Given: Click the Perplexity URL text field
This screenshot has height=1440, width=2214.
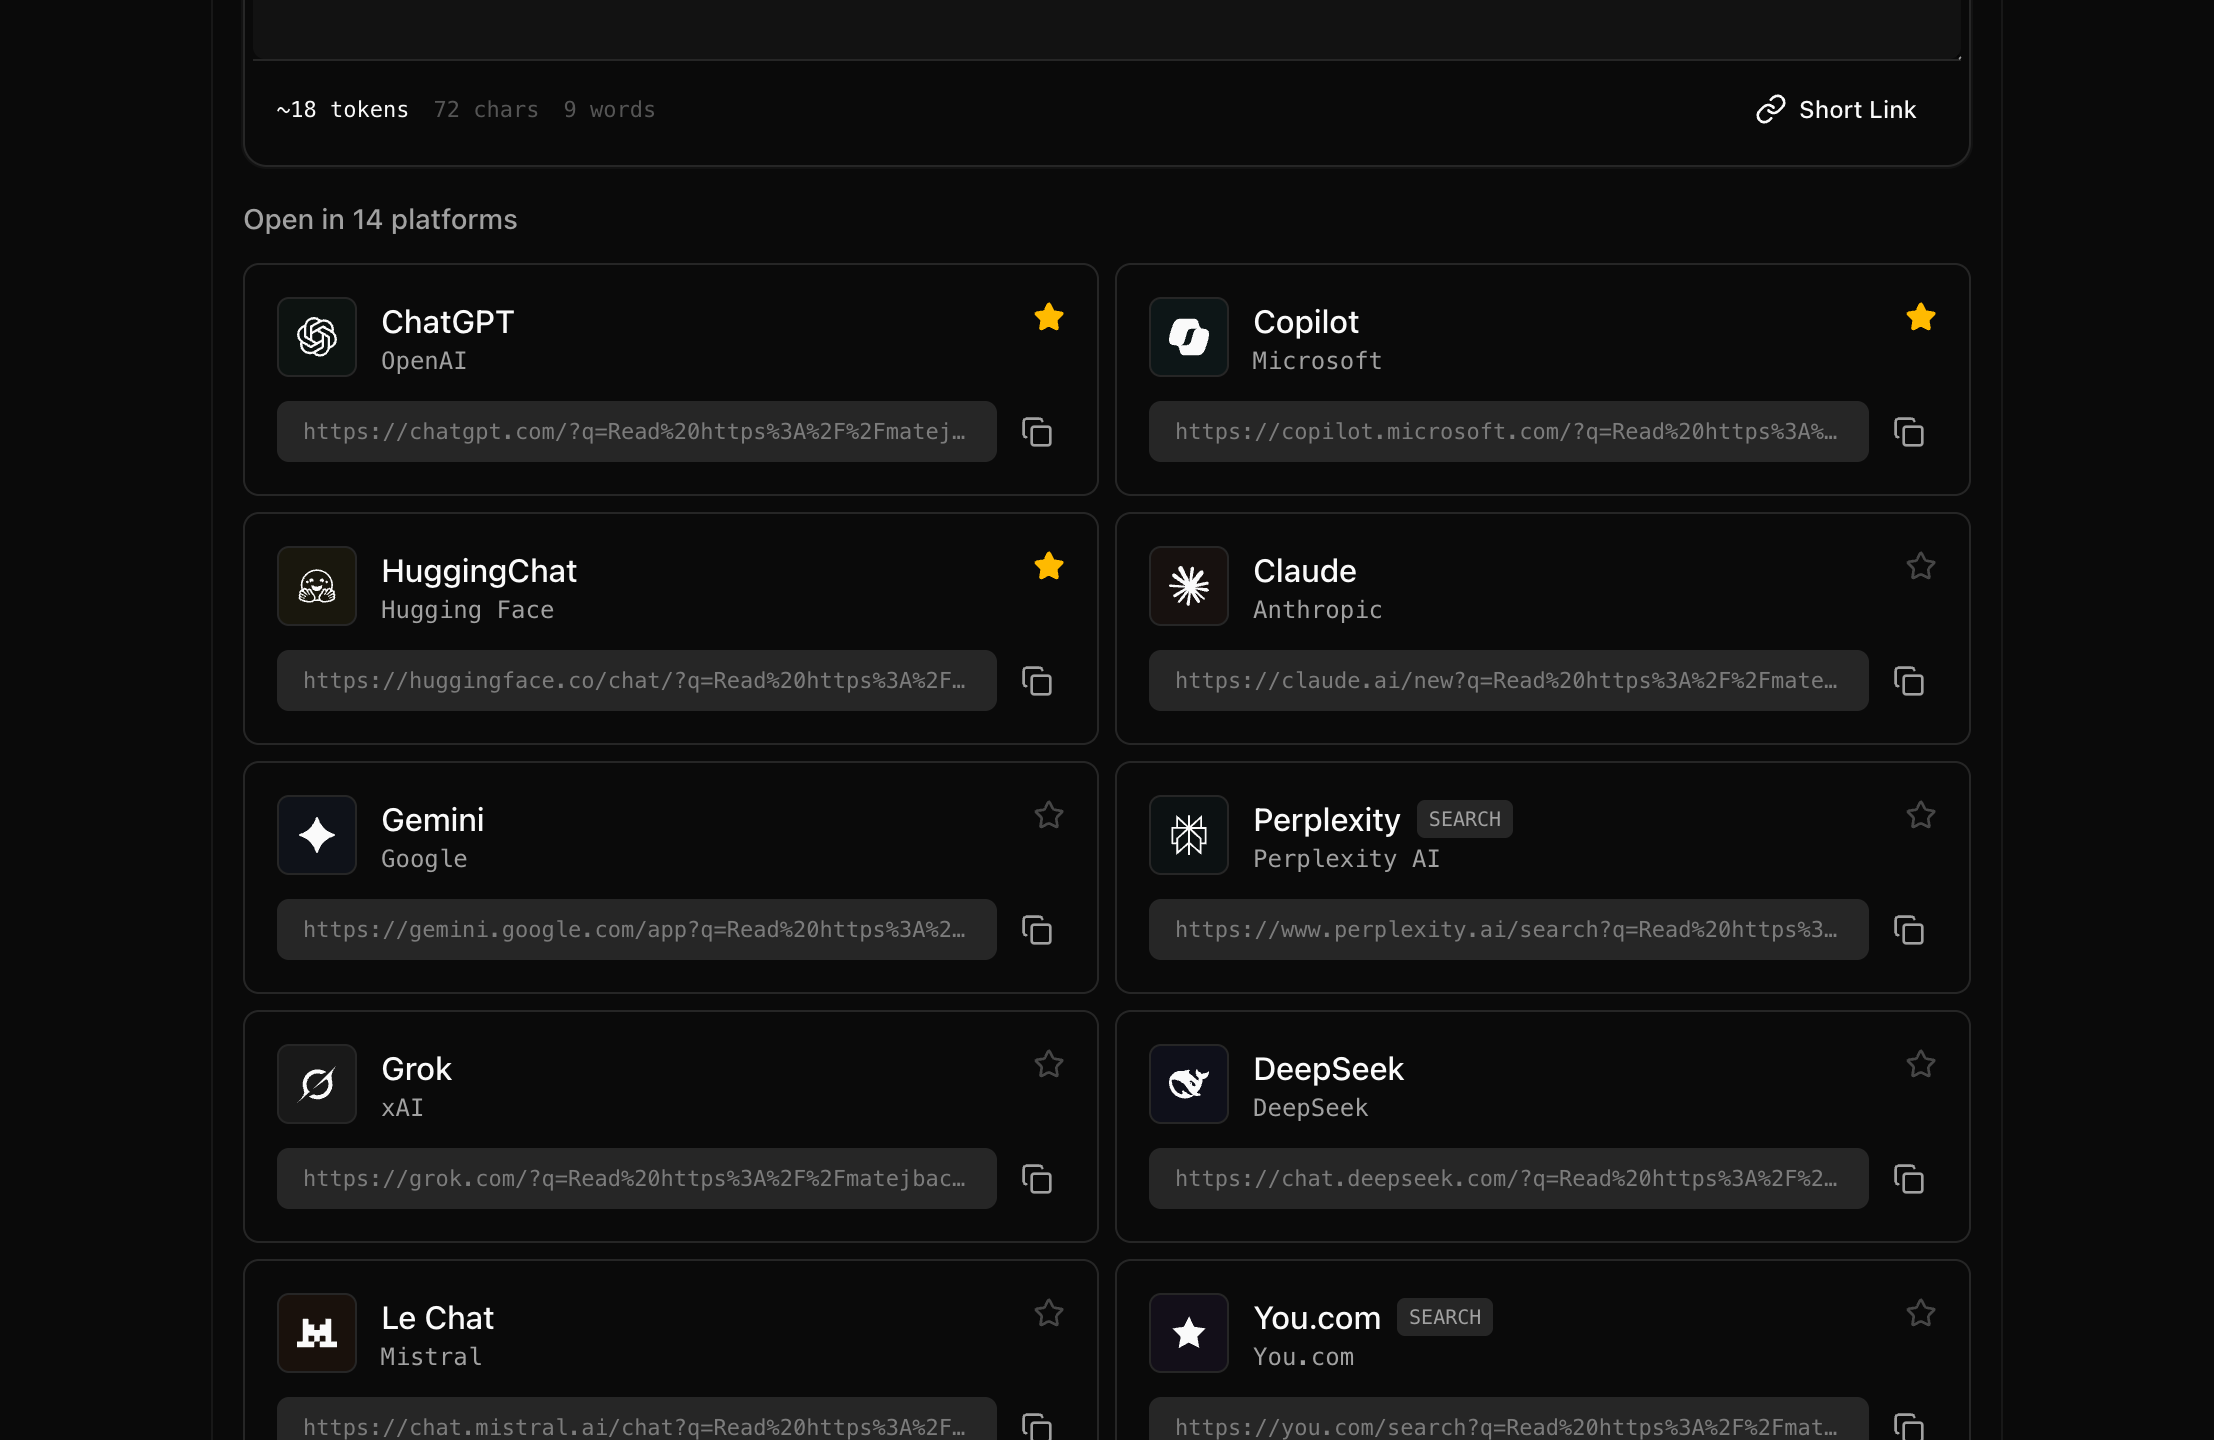Looking at the screenshot, I should click(x=1508, y=929).
